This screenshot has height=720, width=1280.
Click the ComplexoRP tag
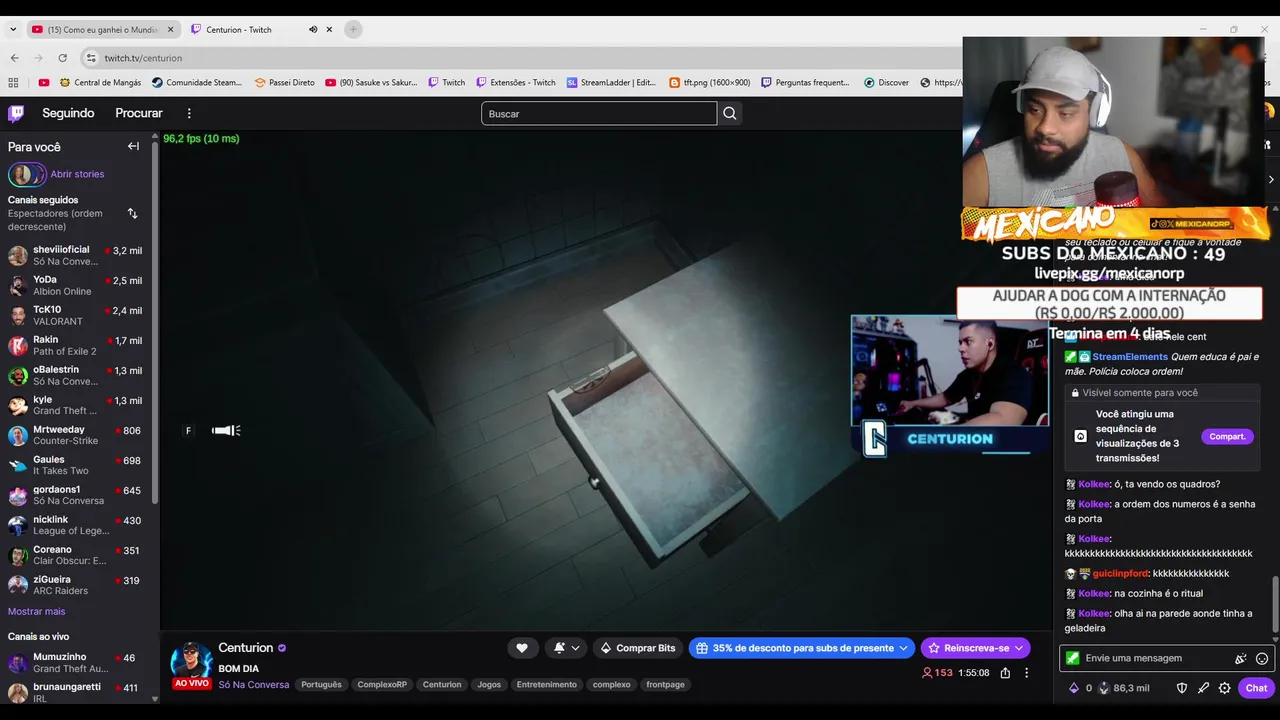coord(380,685)
